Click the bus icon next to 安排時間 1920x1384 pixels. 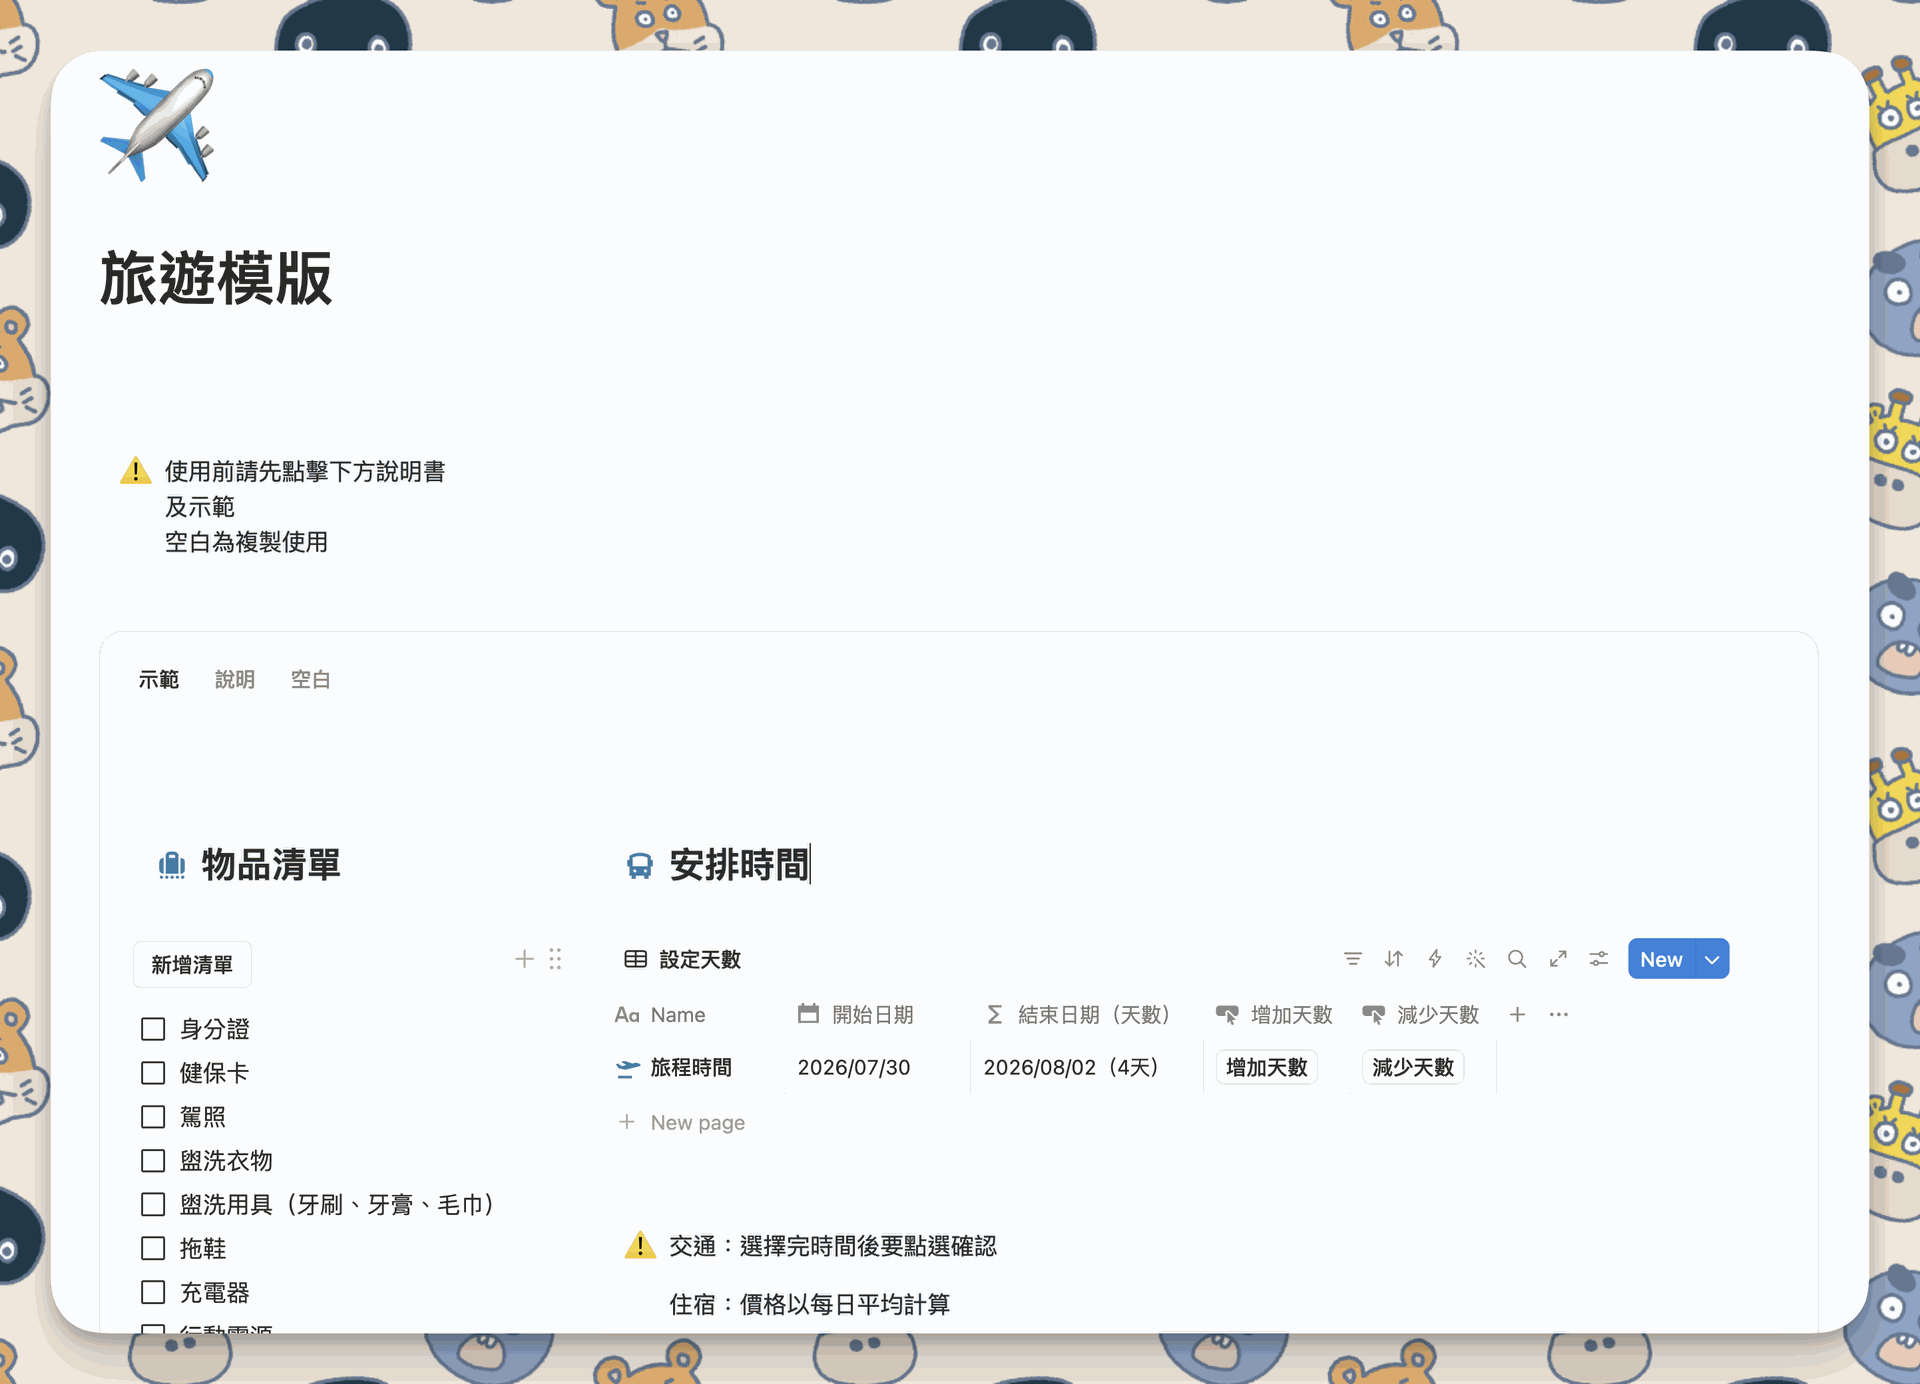[x=640, y=865]
